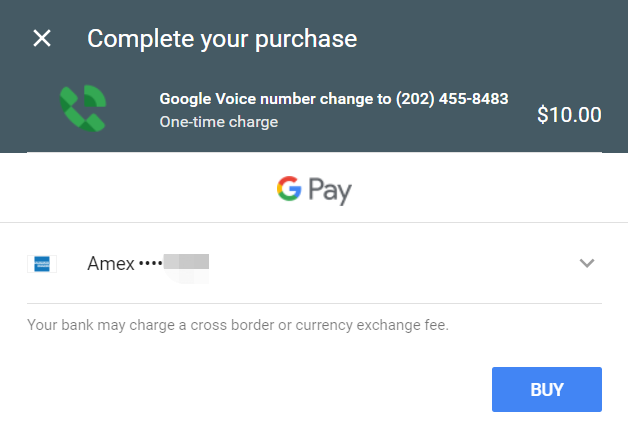Image resolution: width=628 pixels, height=437 pixels.
Task: Open the Amex payment method selector
Action: pyautogui.click(x=314, y=263)
